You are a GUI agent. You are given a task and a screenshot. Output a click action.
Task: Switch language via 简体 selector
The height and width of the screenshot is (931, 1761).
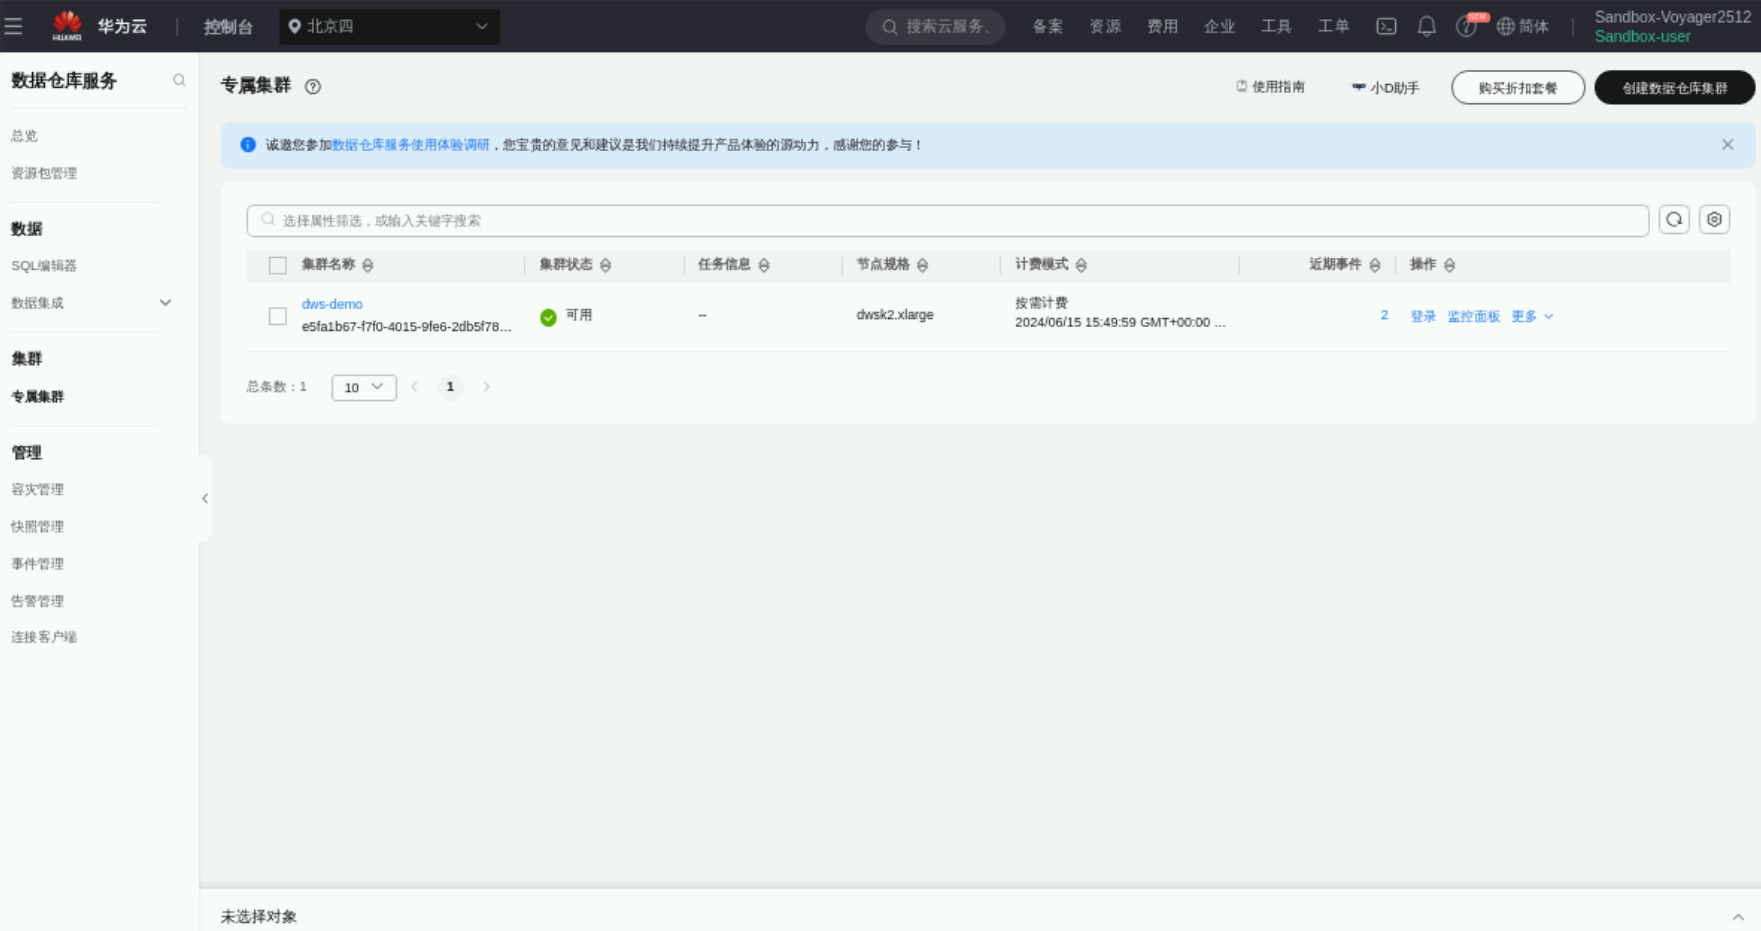pyautogui.click(x=1523, y=27)
